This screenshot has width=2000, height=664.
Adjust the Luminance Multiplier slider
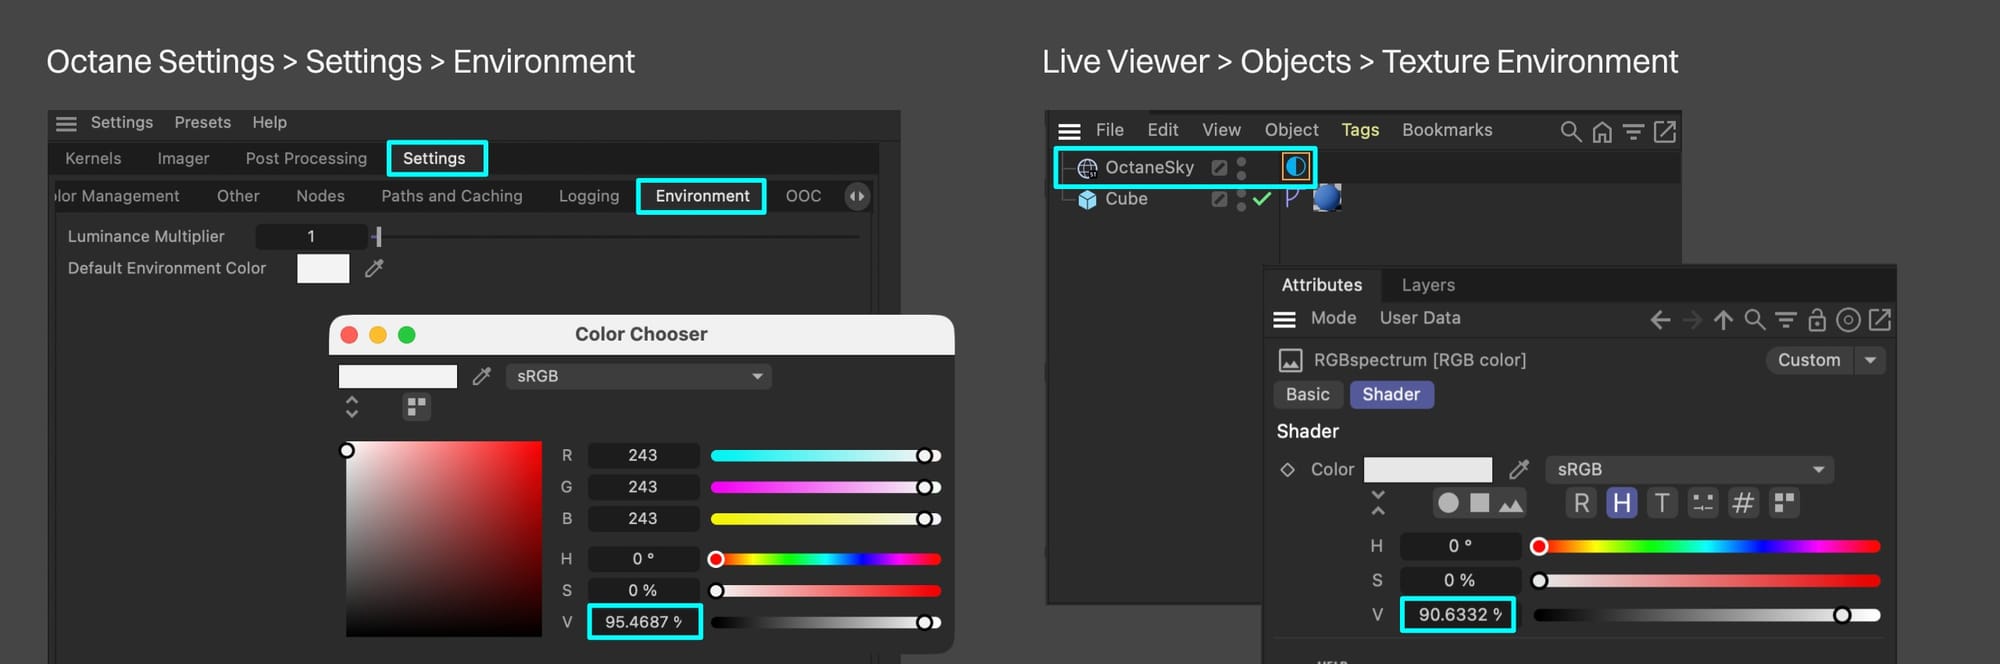coord(618,237)
